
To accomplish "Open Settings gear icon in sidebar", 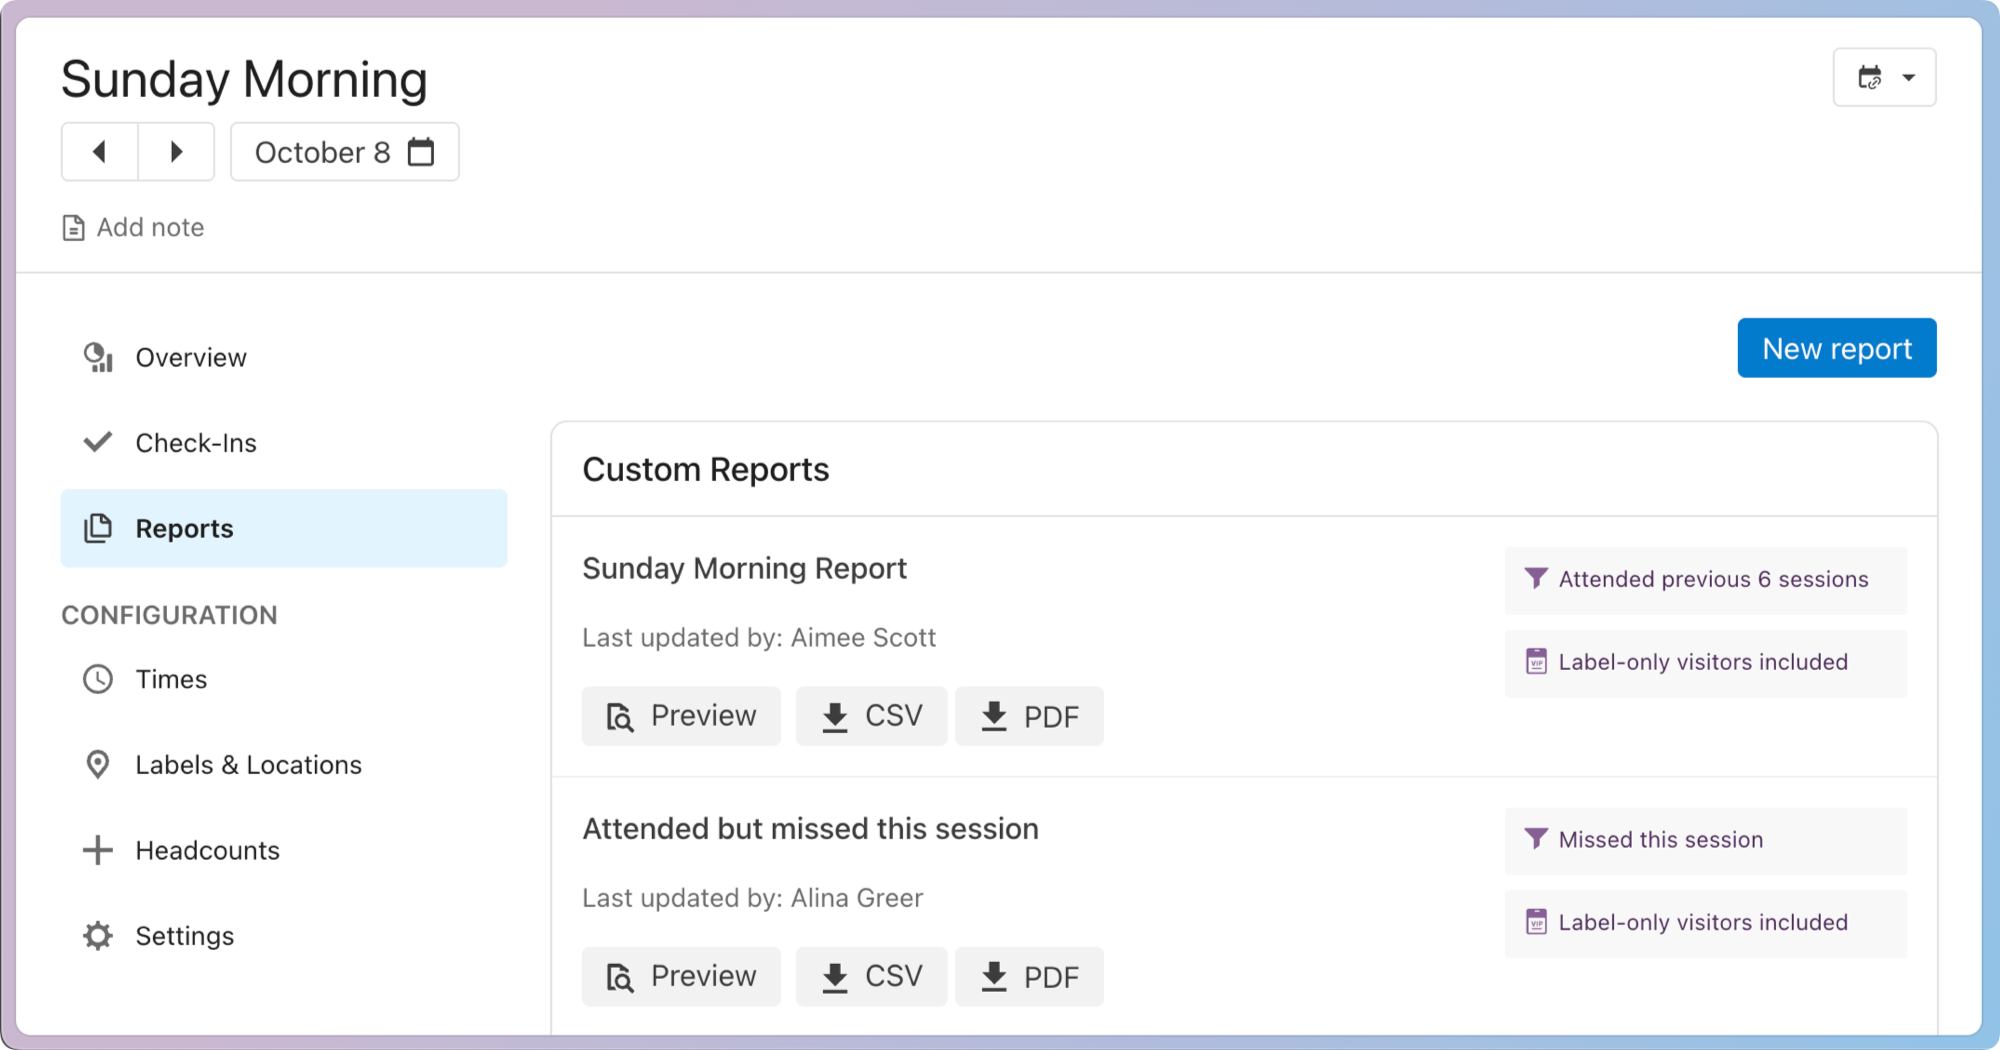I will 98,936.
